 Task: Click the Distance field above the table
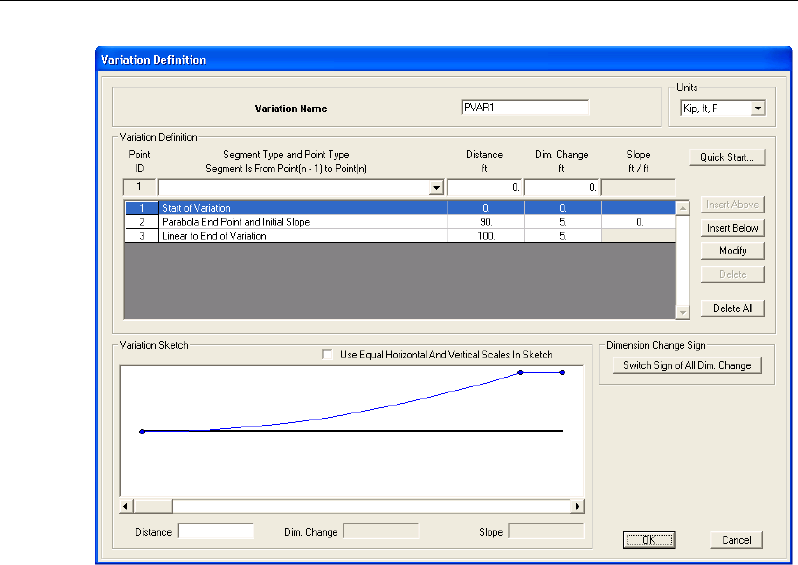coord(484,187)
